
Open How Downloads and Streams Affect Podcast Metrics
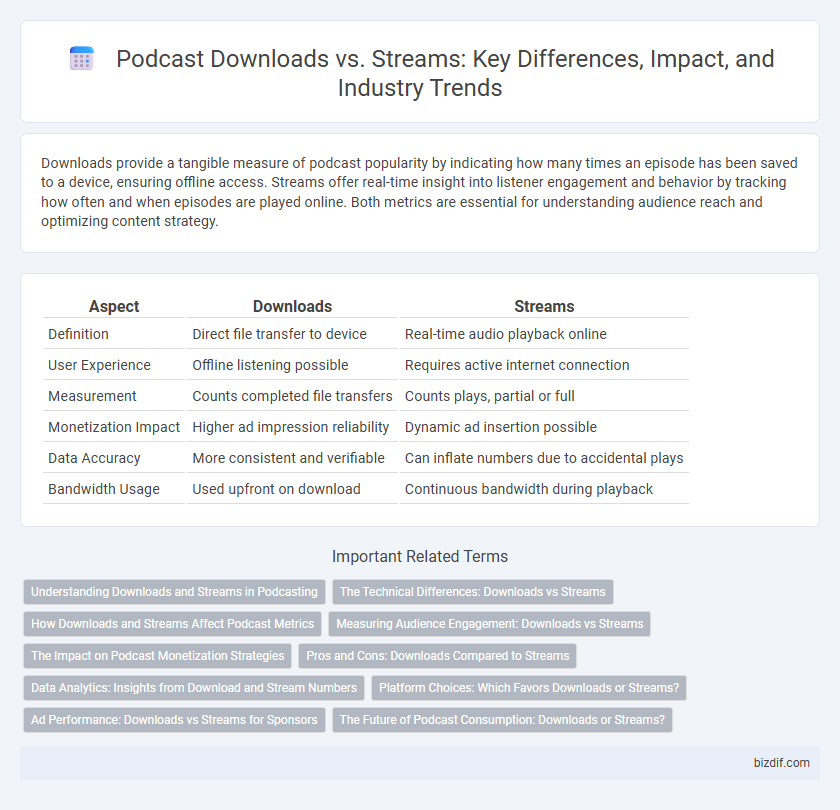[172, 624]
